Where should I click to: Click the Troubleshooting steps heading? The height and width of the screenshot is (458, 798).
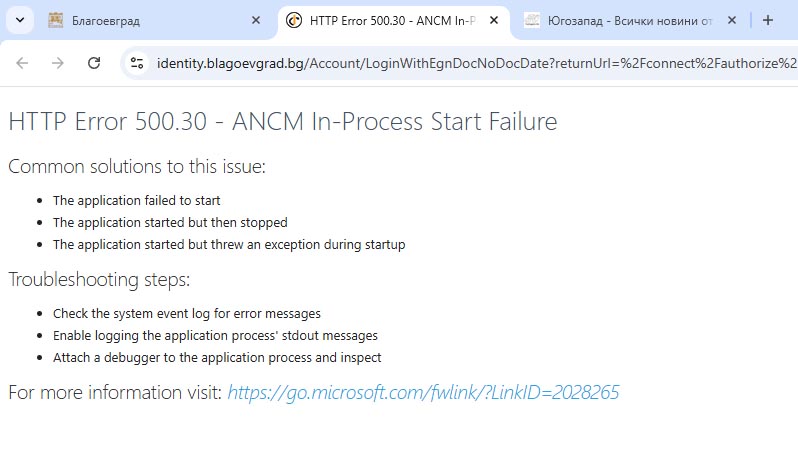(99, 279)
